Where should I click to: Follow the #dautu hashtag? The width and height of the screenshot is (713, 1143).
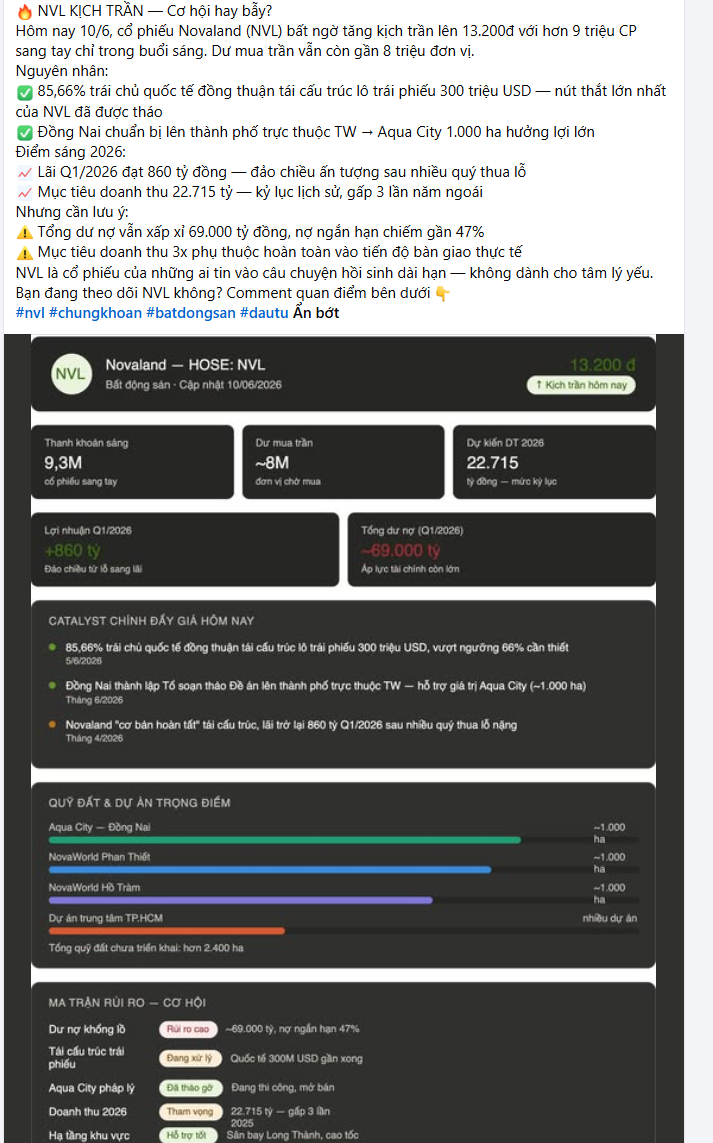264,313
